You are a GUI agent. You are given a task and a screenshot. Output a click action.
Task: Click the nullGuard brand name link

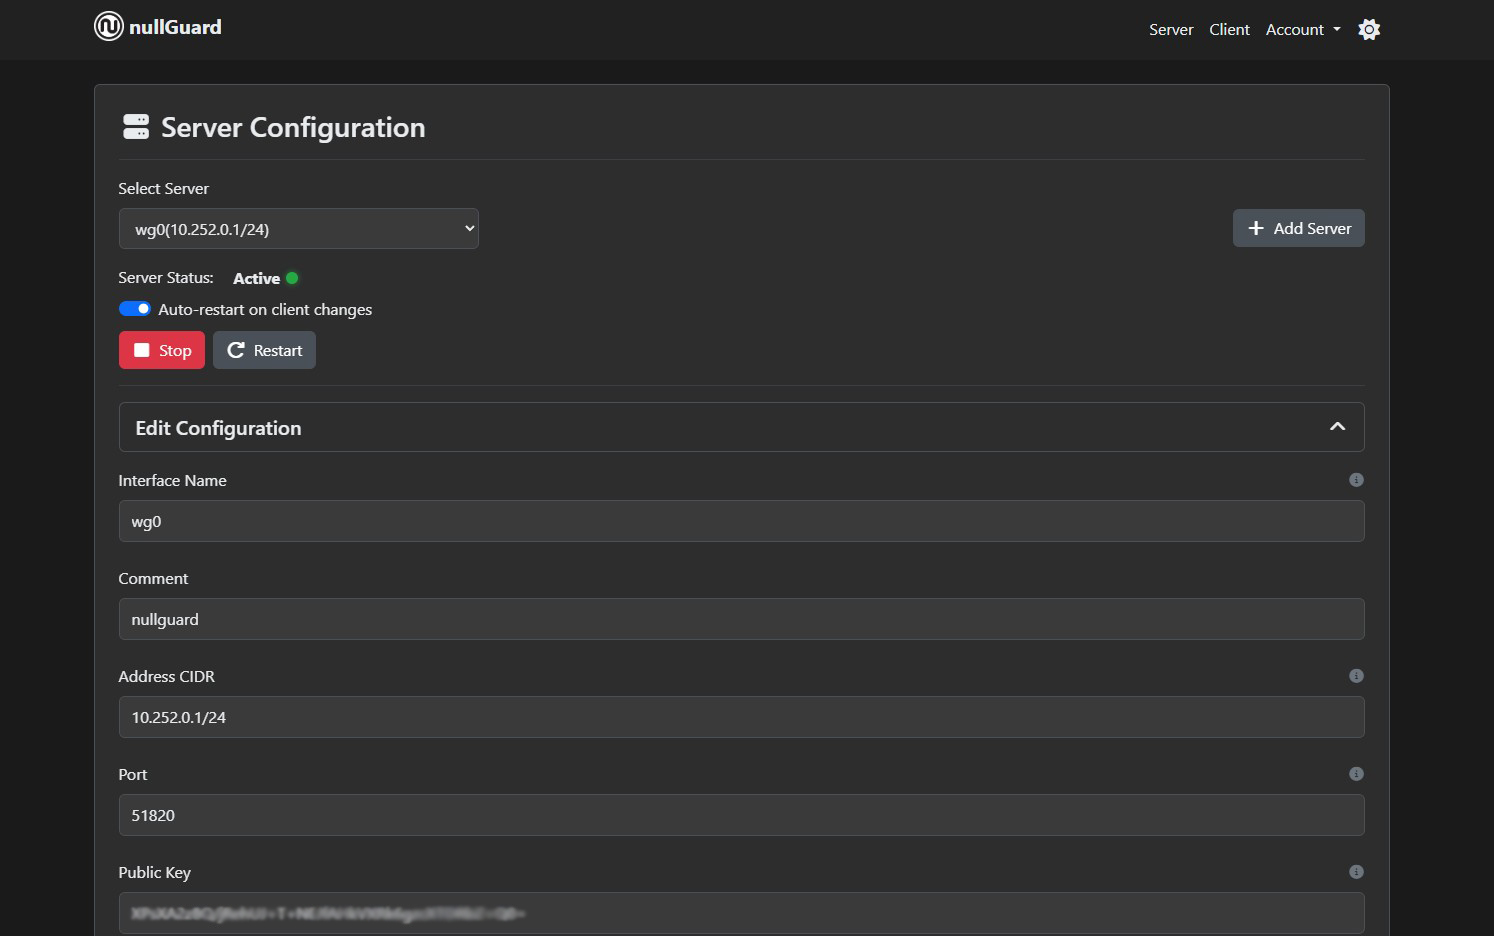click(175, 27)
